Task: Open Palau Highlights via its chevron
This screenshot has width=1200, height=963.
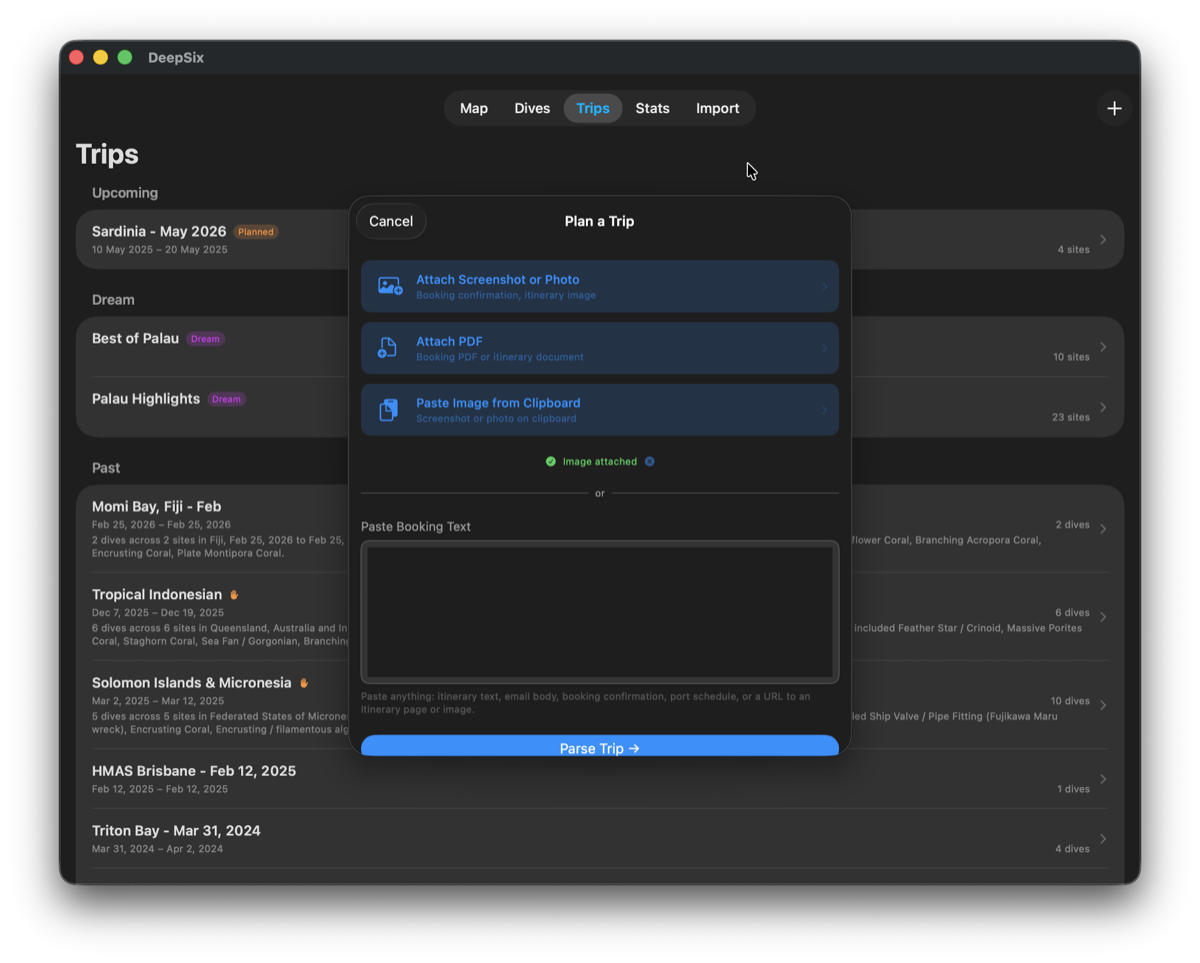Action: [x=1103, y=407]
